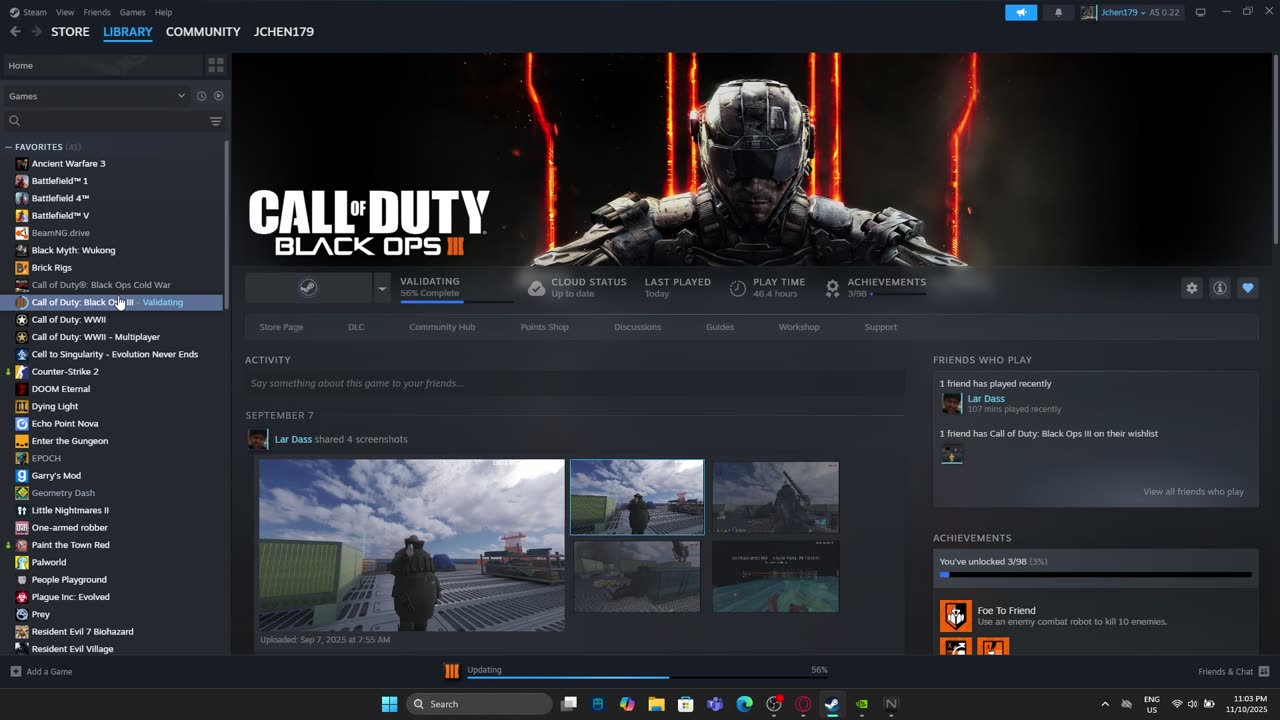Viewport: 1280px width, 720px height.
Task: Open Microsoft Edge in taskbar
Action: point(744,704)
